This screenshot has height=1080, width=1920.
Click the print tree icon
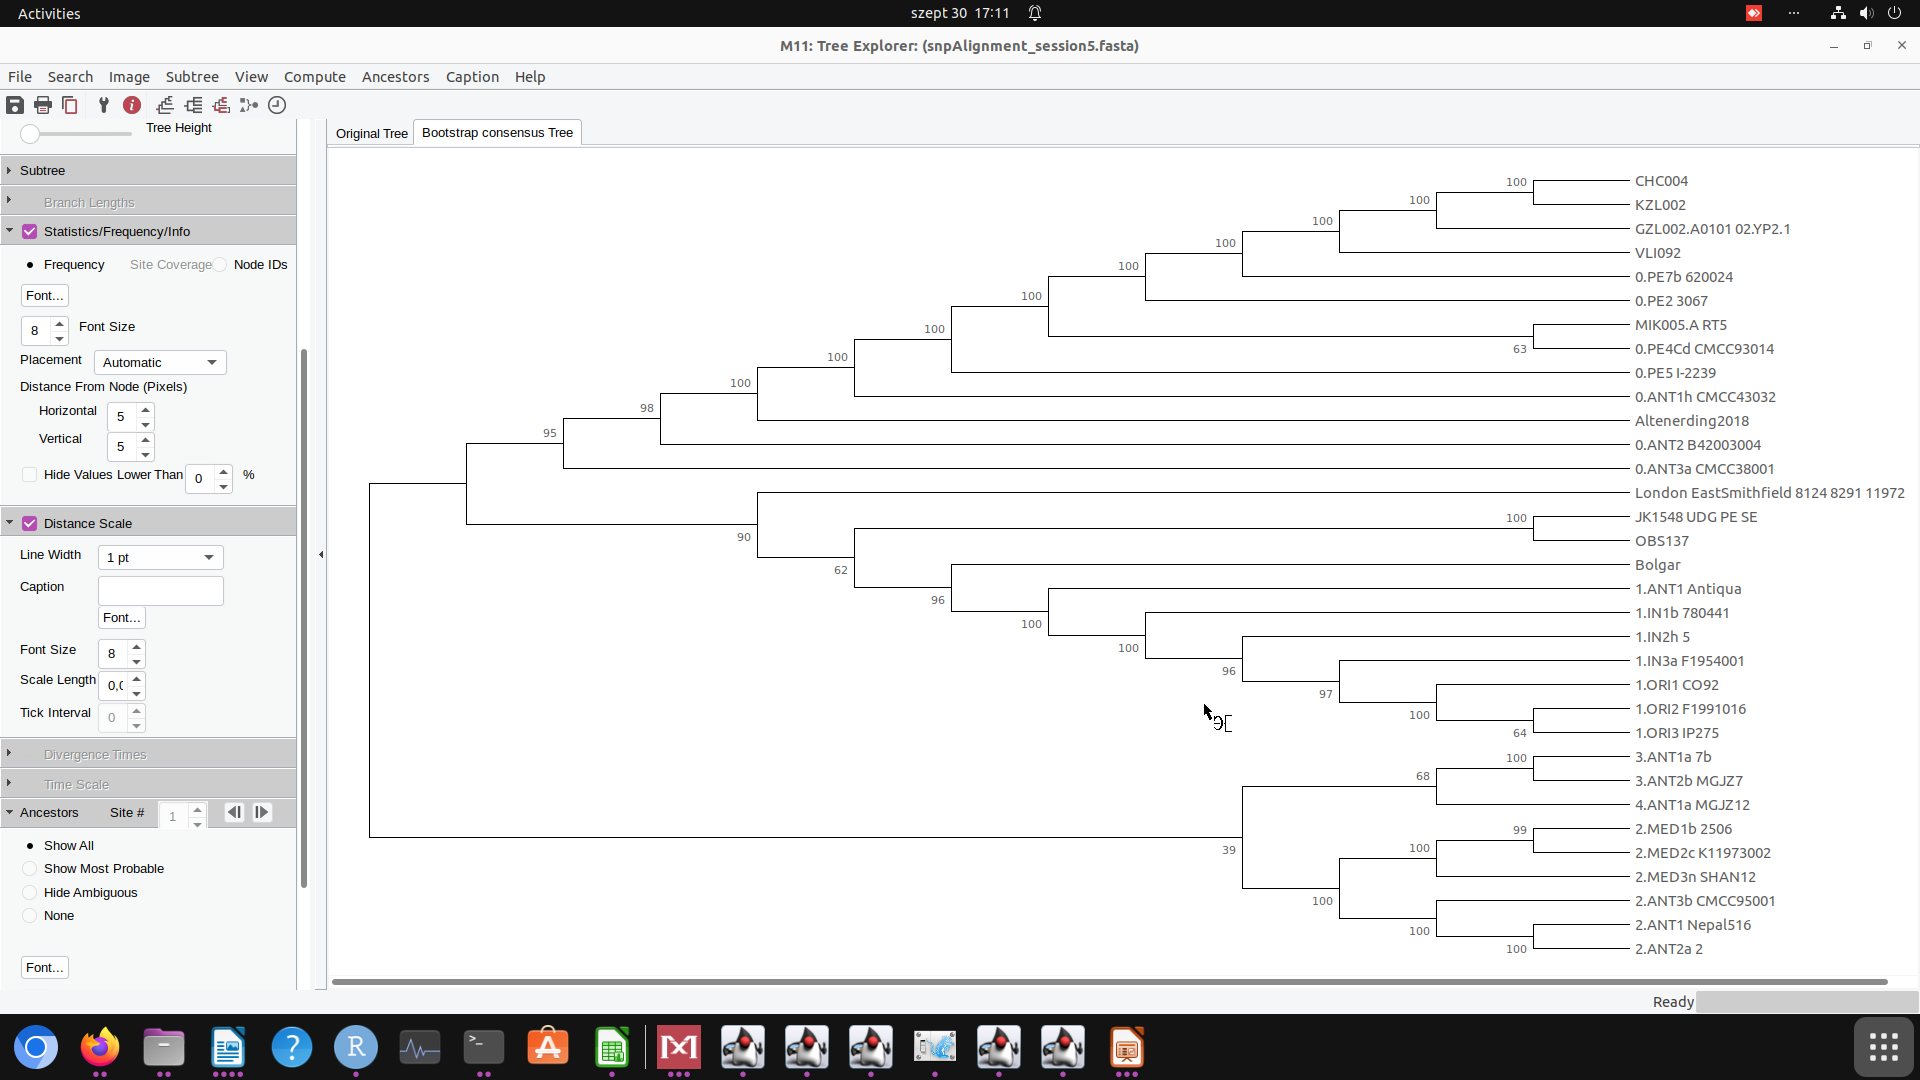click(x=43, y=105)
